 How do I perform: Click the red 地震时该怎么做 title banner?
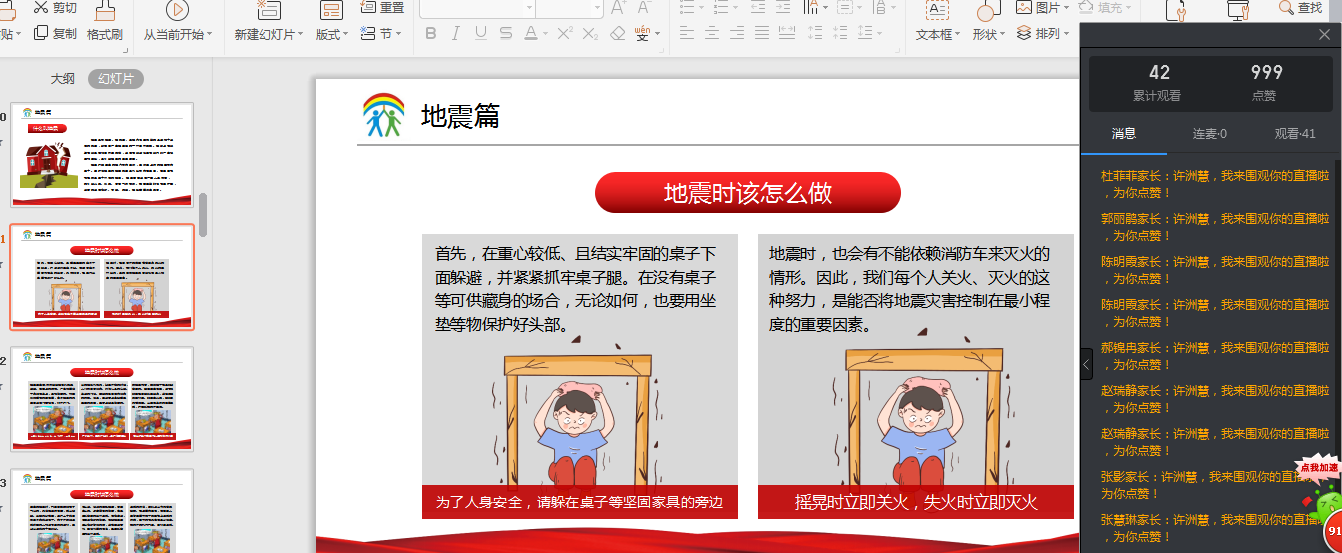[747, 193]
